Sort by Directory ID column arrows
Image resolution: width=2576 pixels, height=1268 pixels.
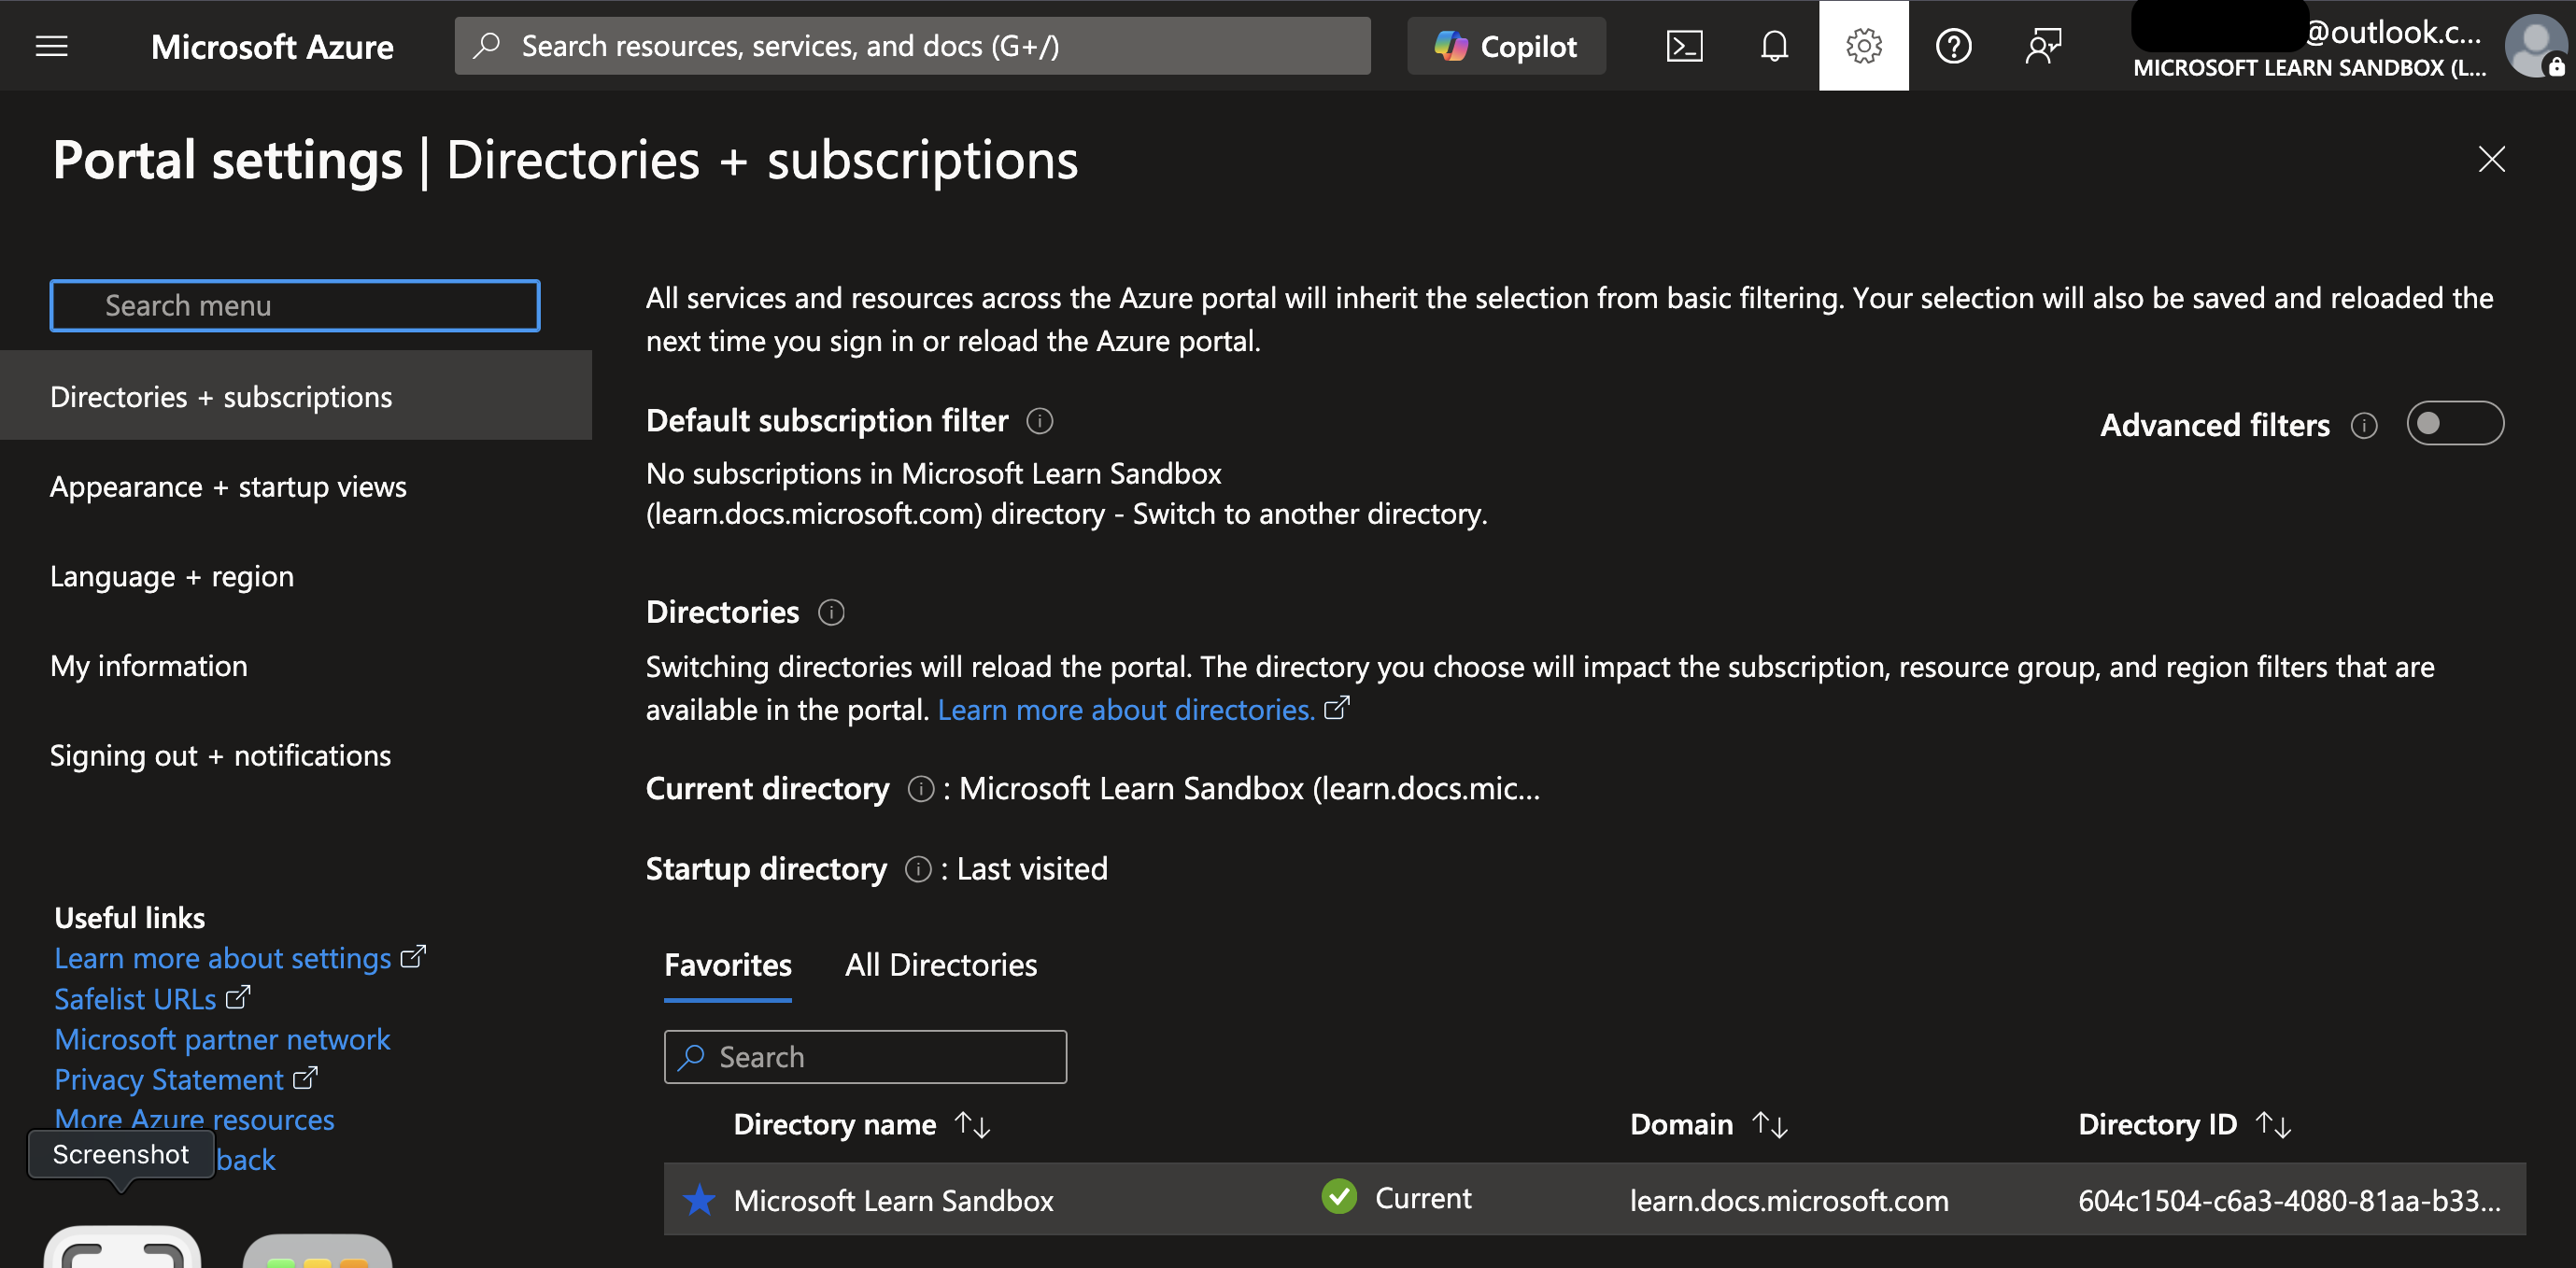click(2273, 1124)
